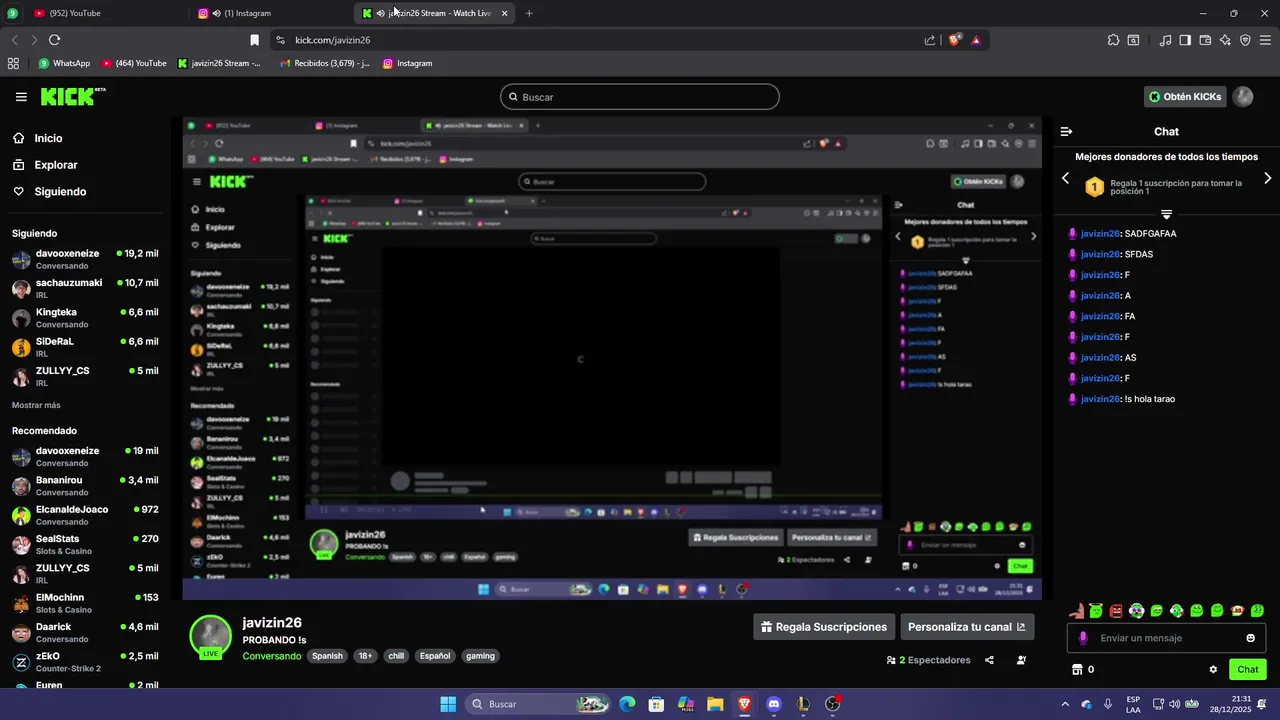Open Brave Leo AI sparkle icon
This screenshot has height=720, width=1280.
point(1225,40)
